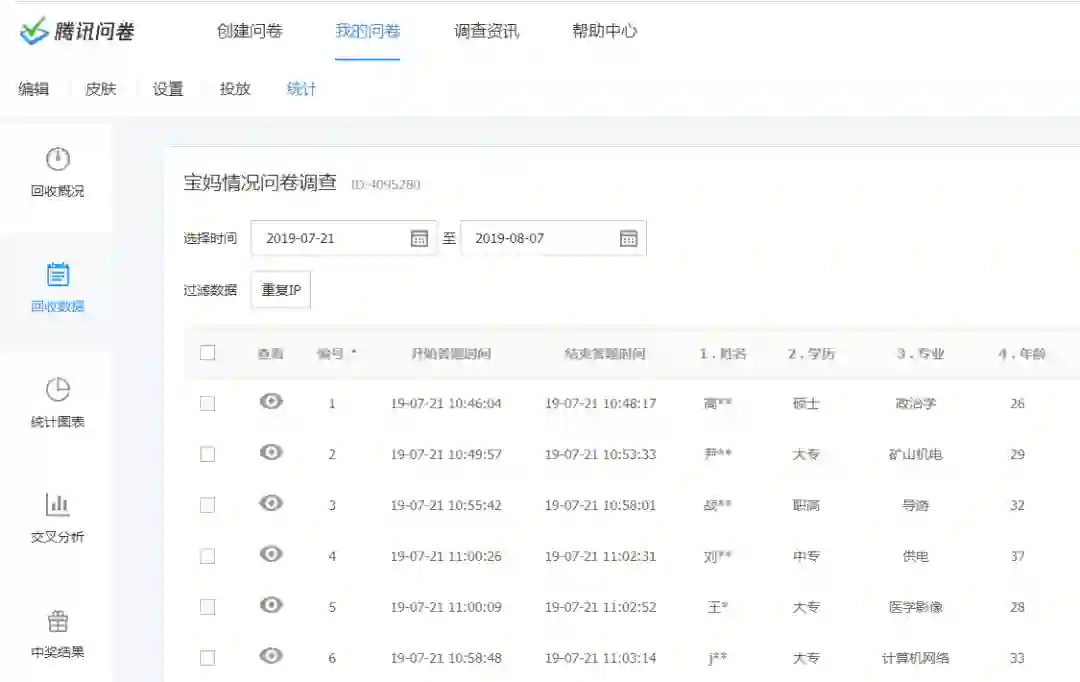View response number 5 eye icon
This screenshot has width=1080, height=682.
coord(271,605)
